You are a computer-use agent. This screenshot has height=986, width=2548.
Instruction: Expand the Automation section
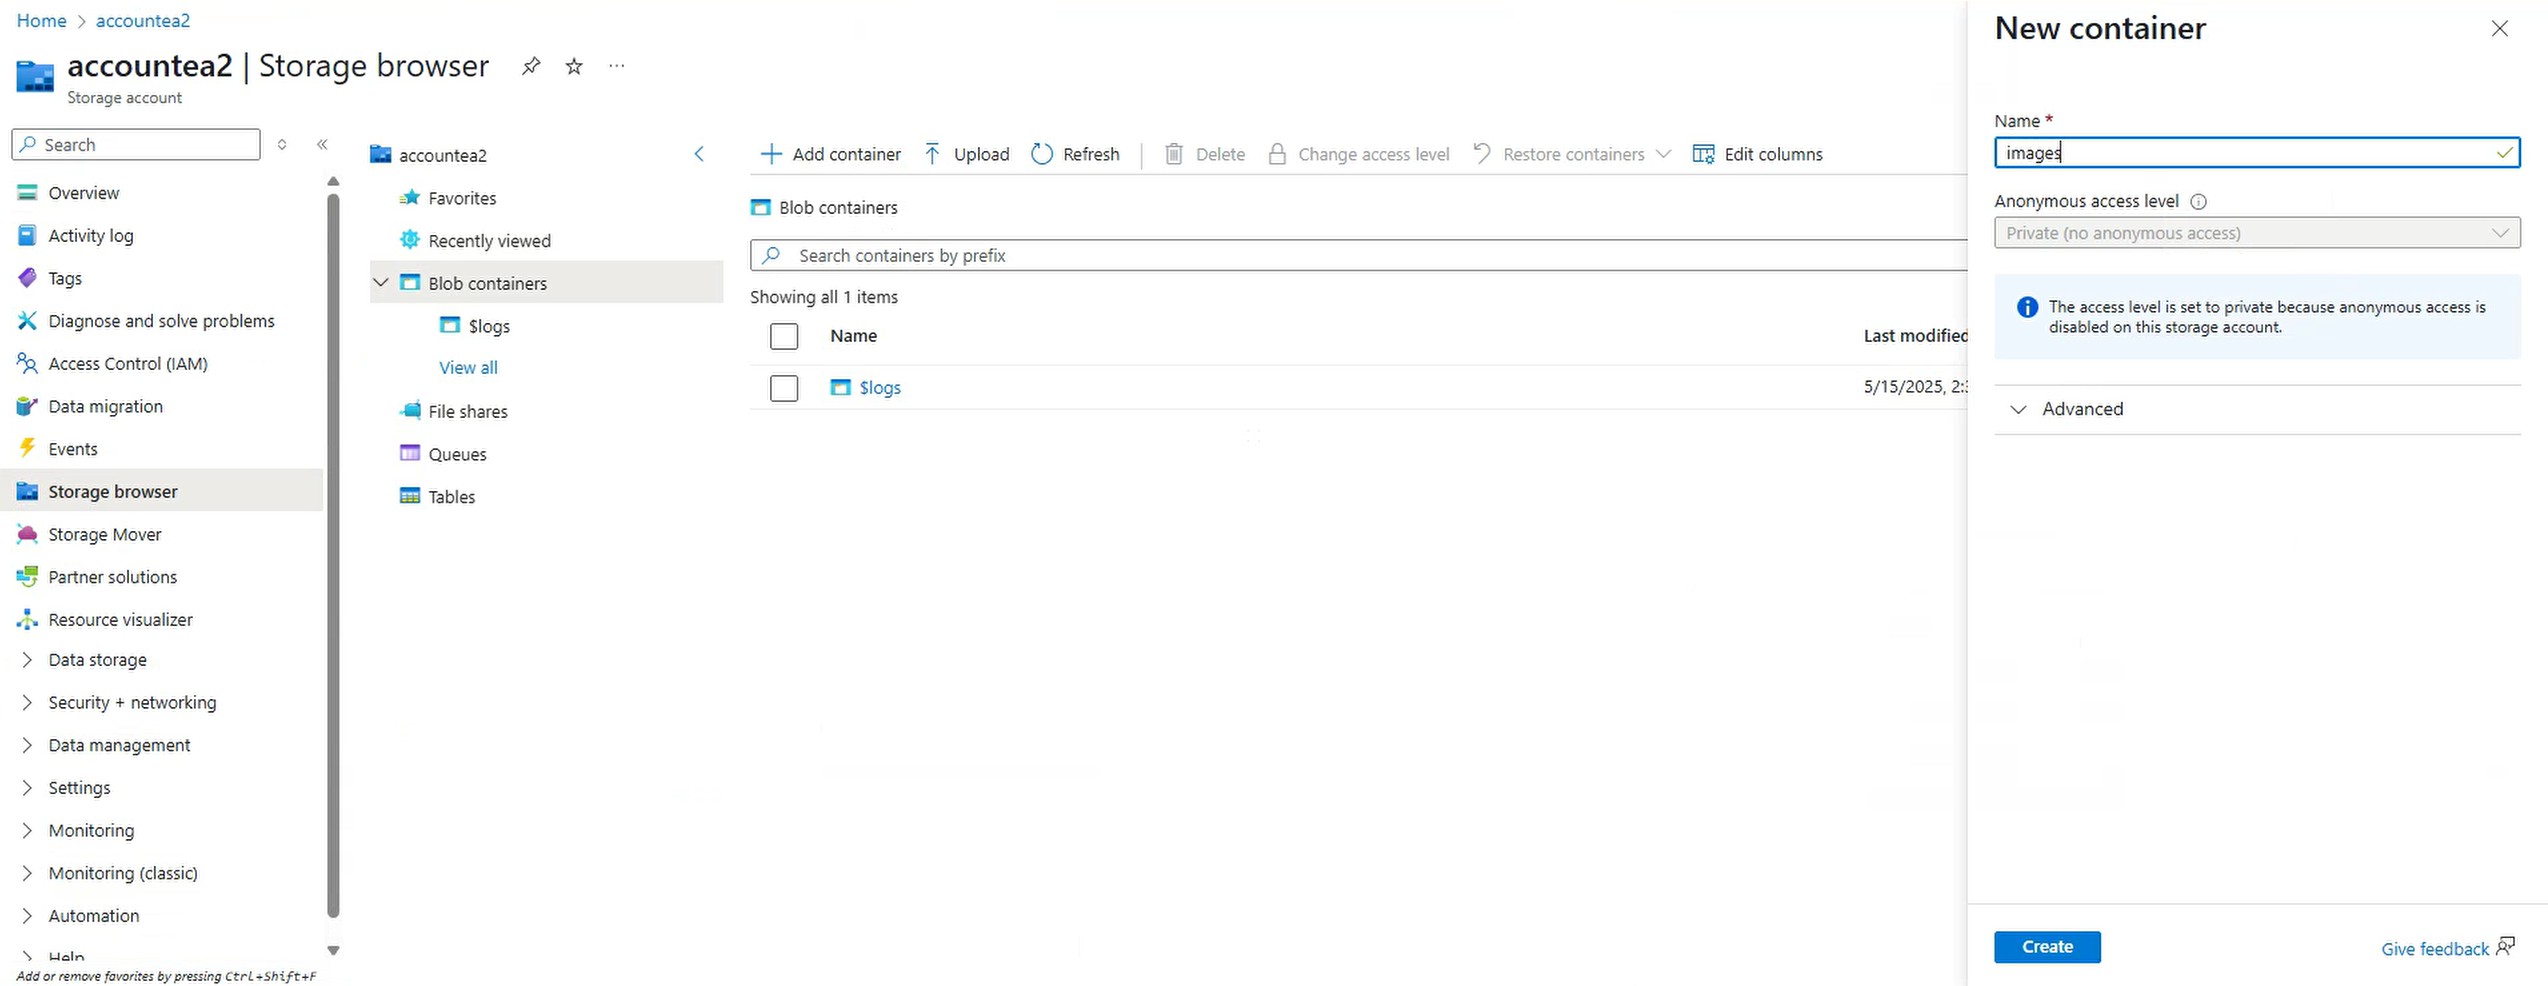pyautogui.click(x=27, y=916)
